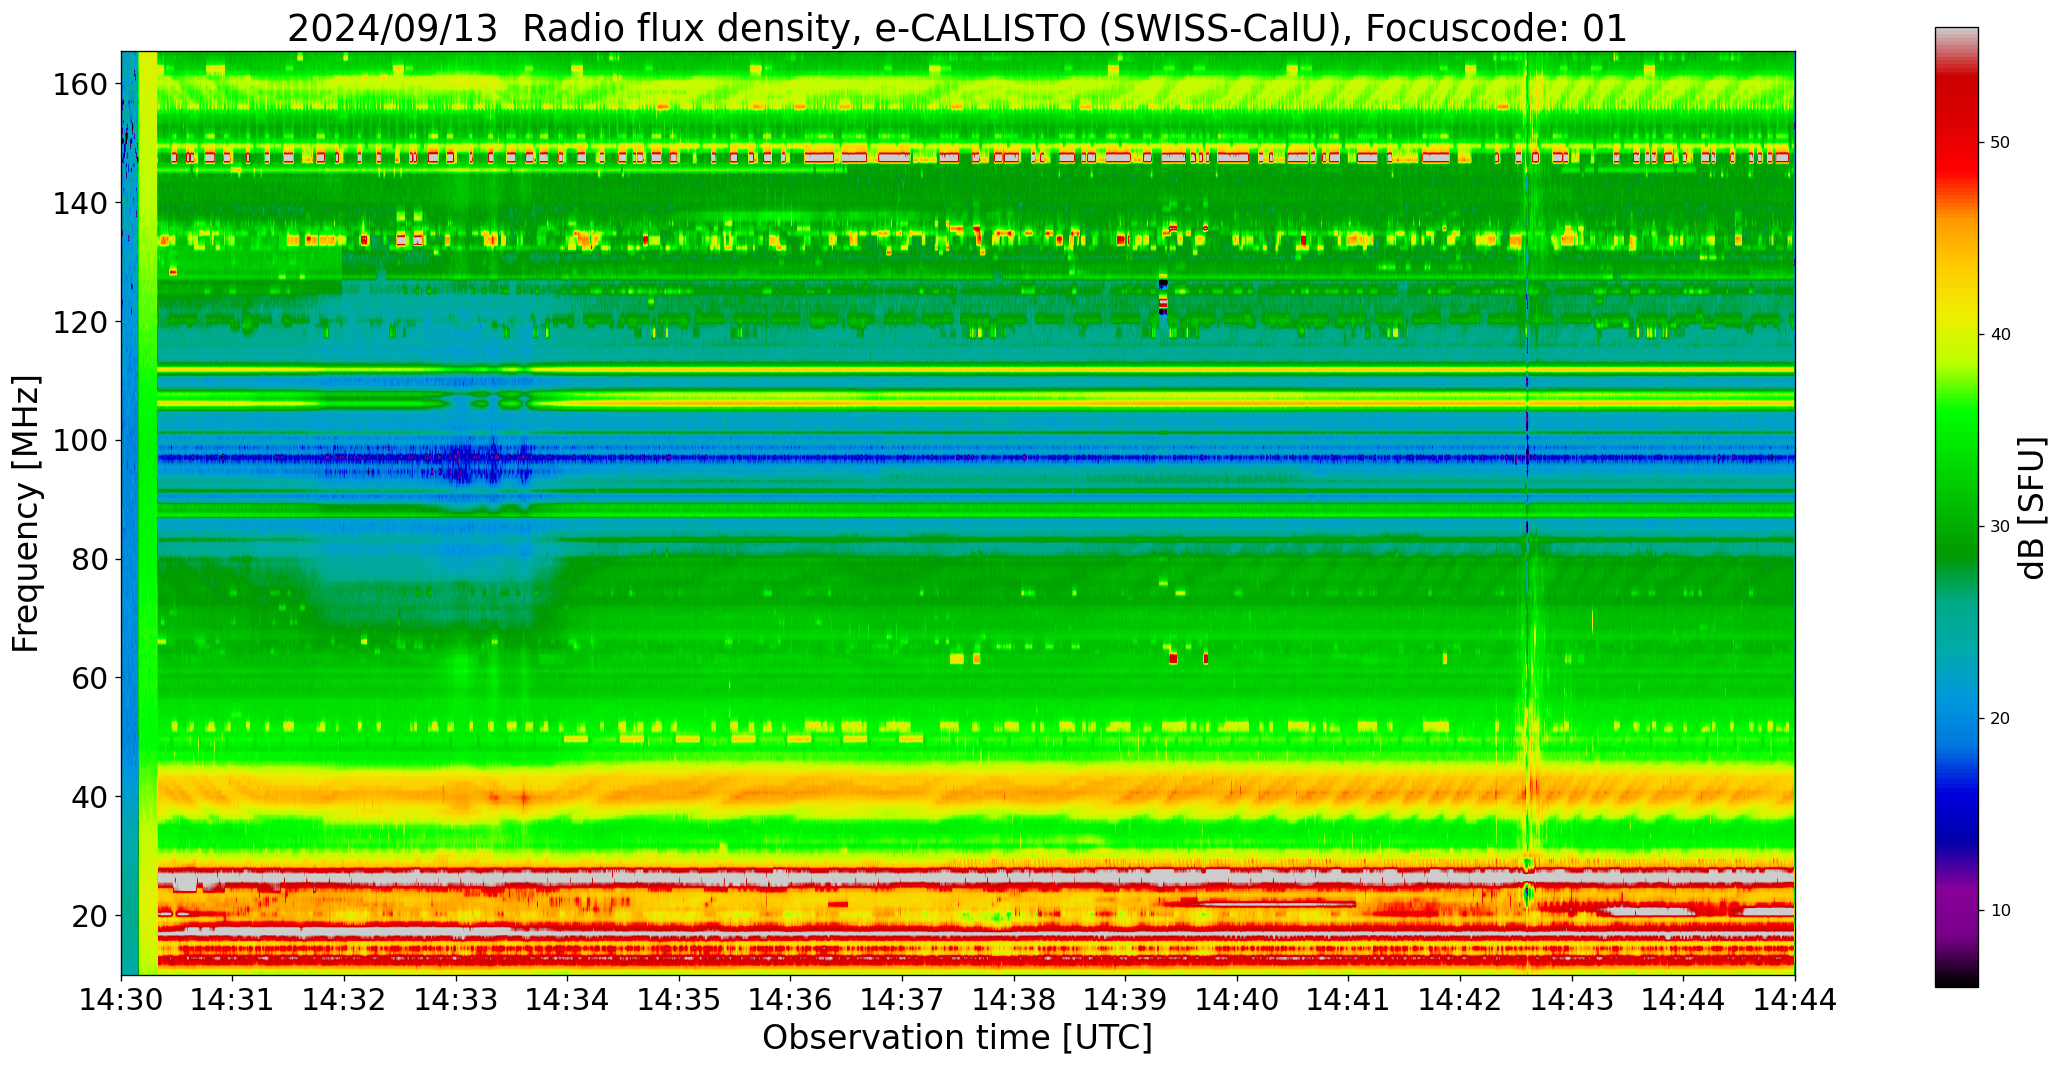2062x1067 pixels.
Task: Click the 100 frequency tick label
Action: click(80, 441)
